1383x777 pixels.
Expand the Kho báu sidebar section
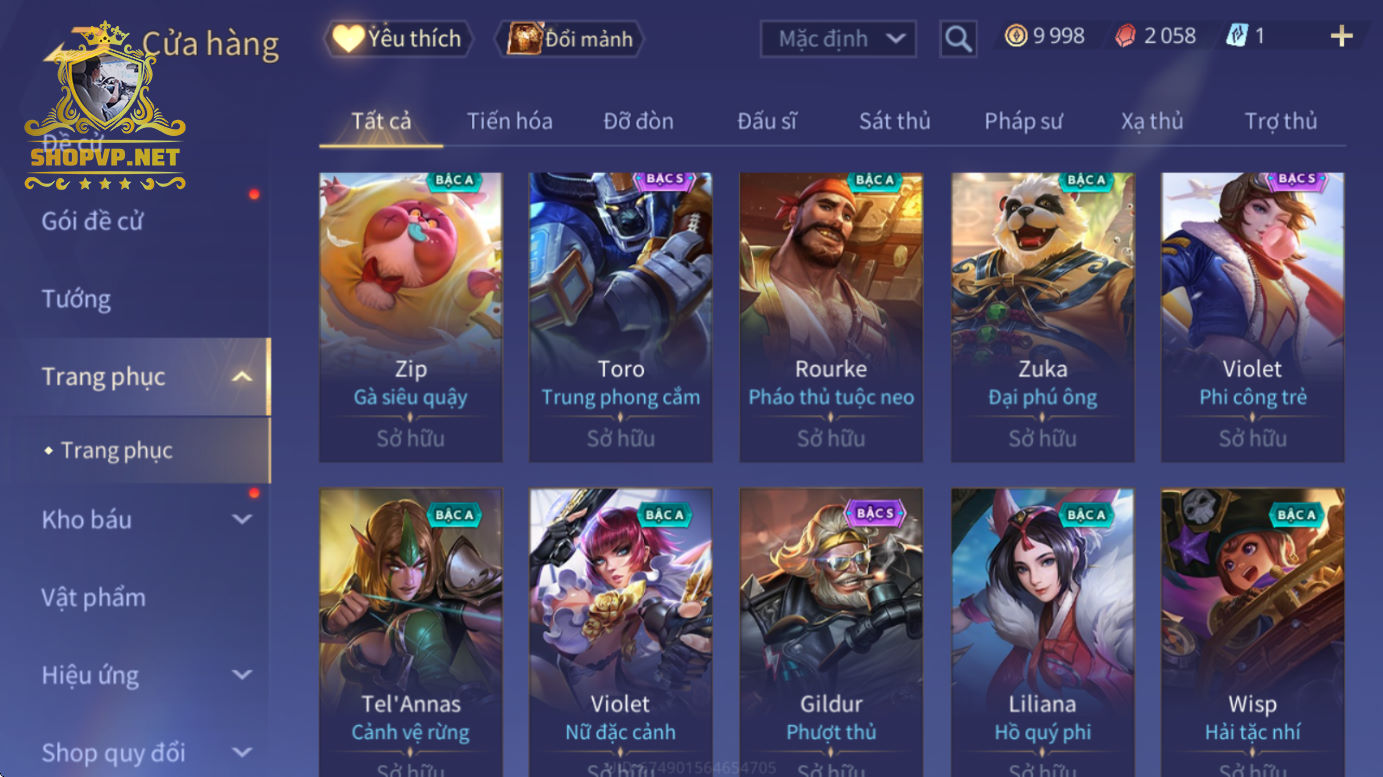(x=242, y=519)
